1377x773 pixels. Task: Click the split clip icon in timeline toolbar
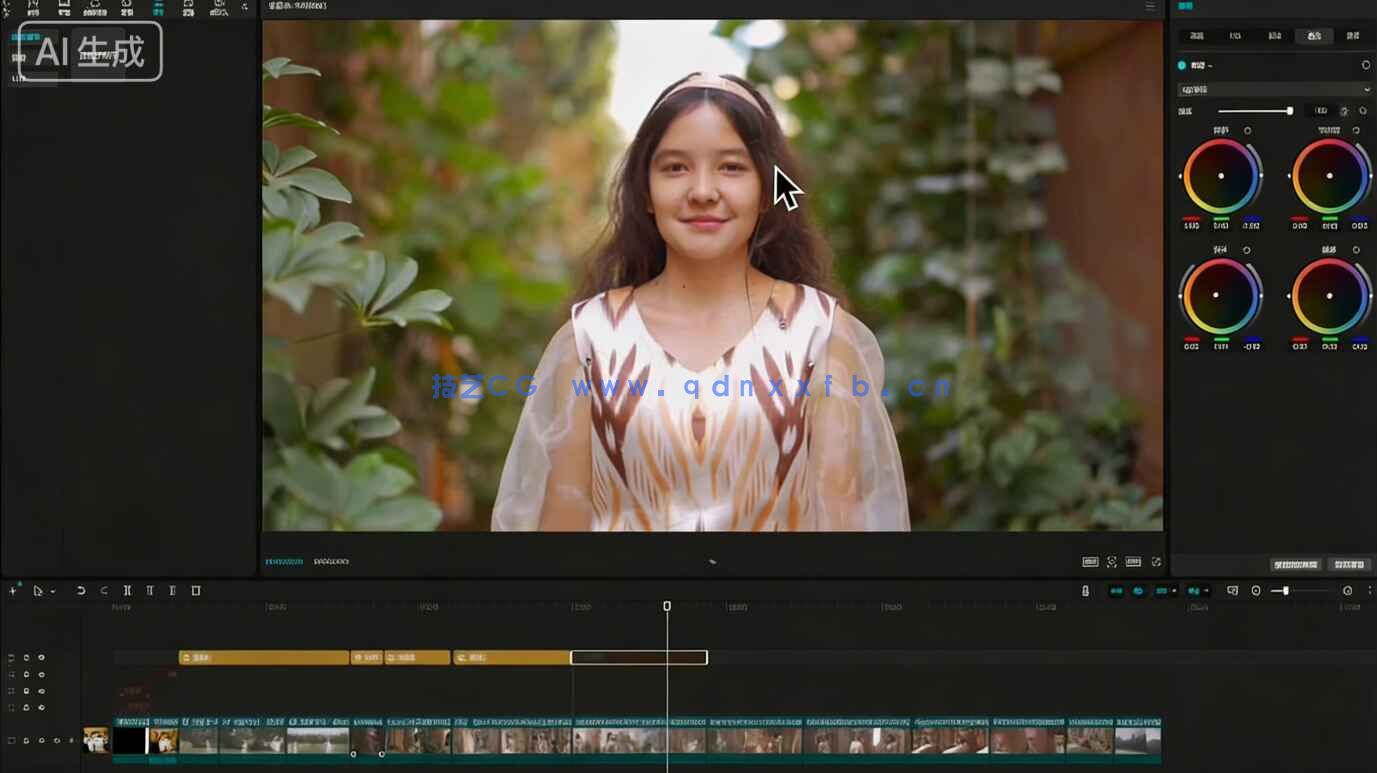[x=127, y=590]
